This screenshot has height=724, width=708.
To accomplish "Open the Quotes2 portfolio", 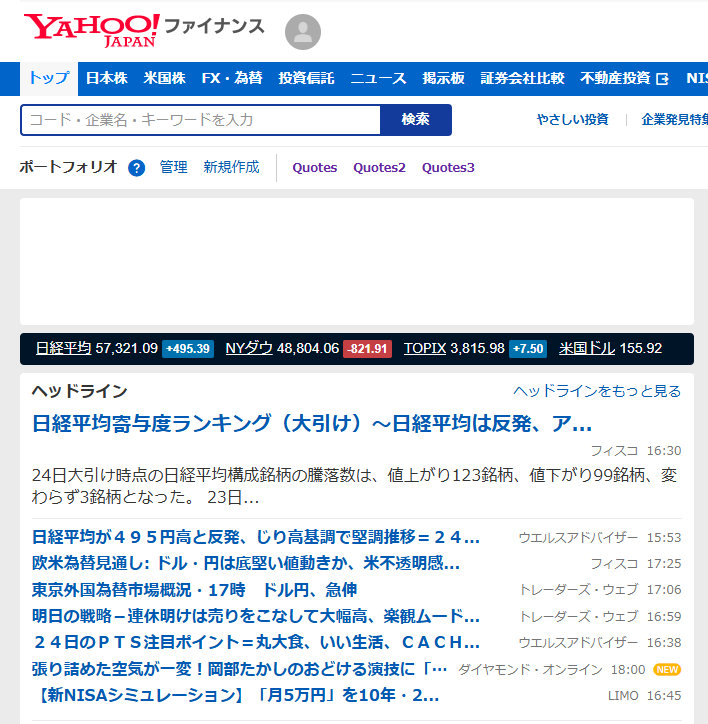I will click(x=379, y=168).
